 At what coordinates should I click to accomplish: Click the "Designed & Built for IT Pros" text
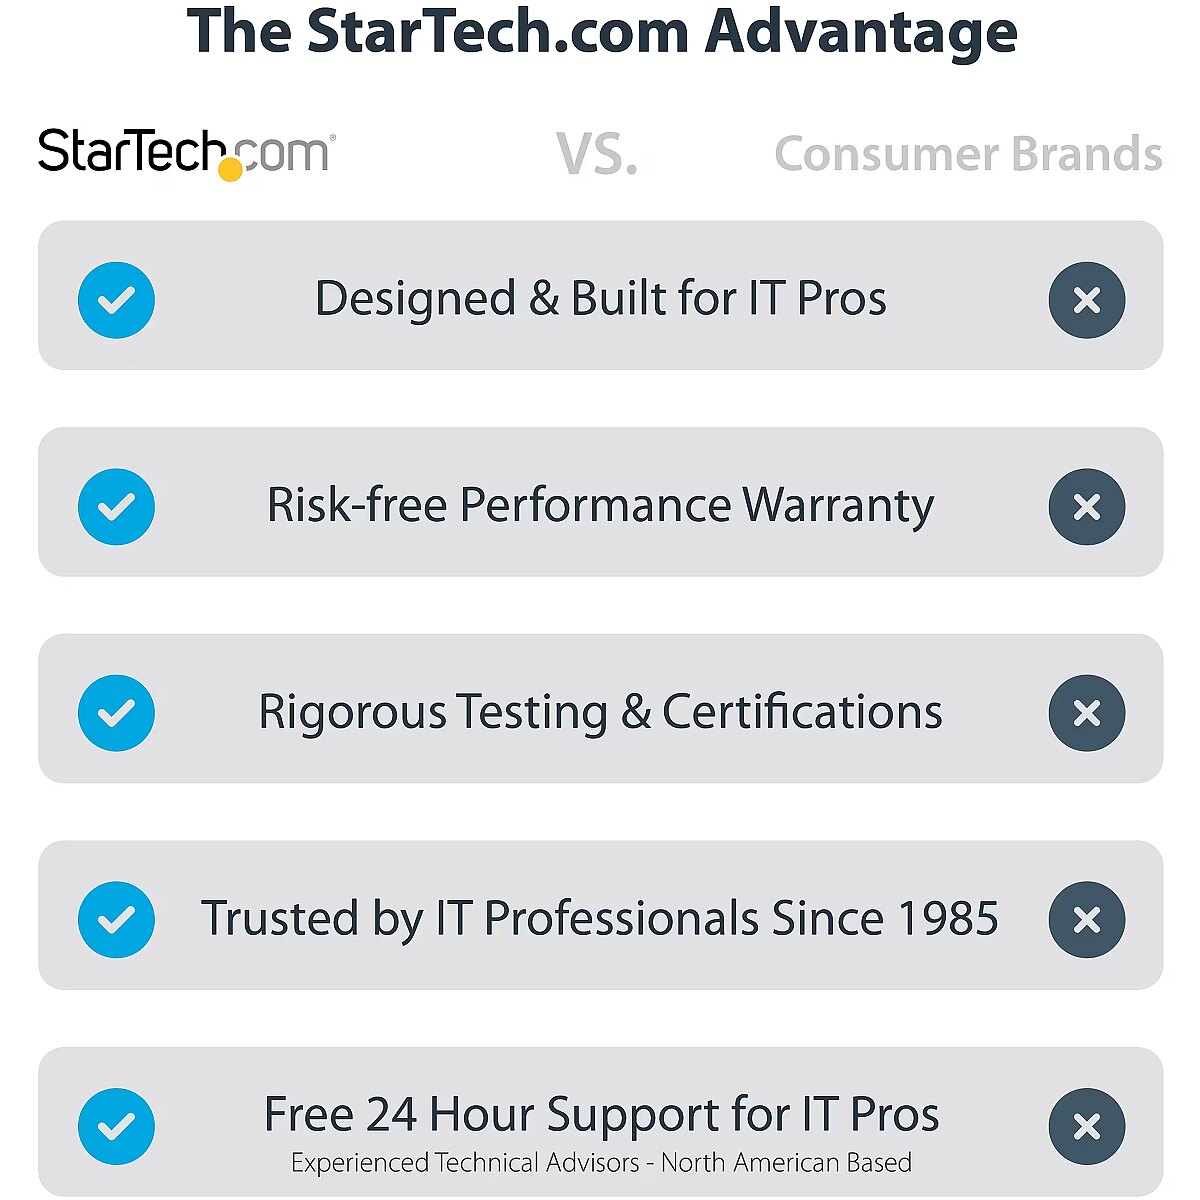(x=600, y=299)
